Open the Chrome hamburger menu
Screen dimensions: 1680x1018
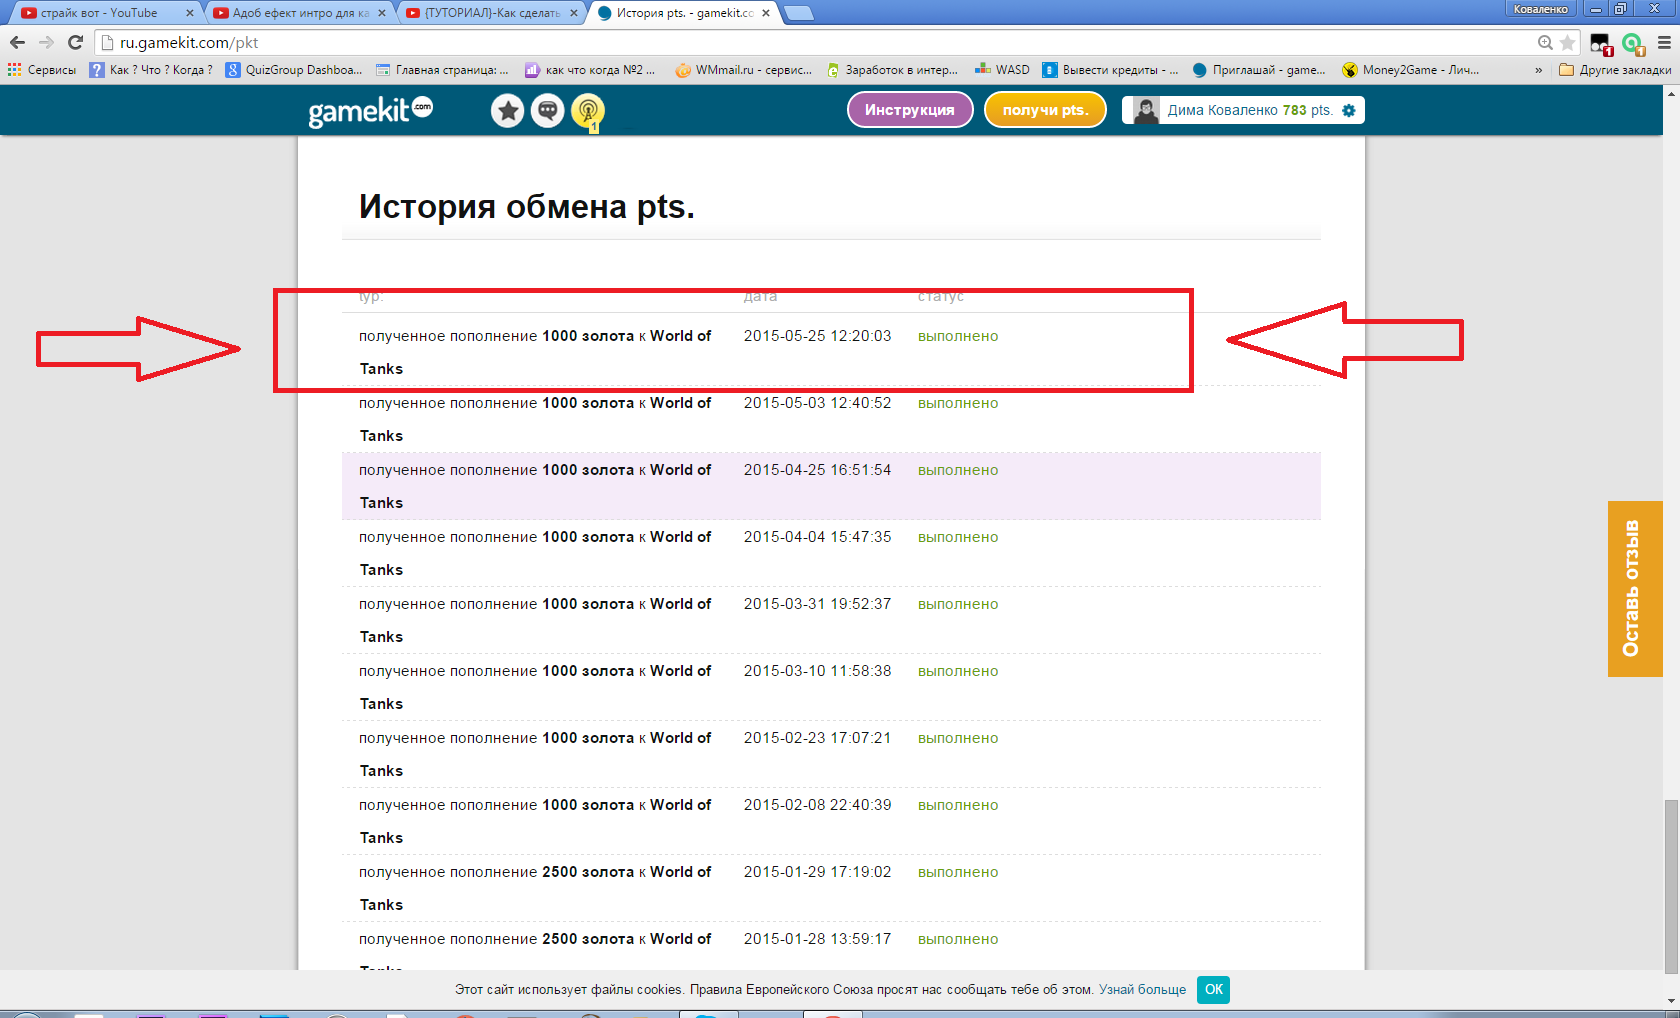(1664, 42)
